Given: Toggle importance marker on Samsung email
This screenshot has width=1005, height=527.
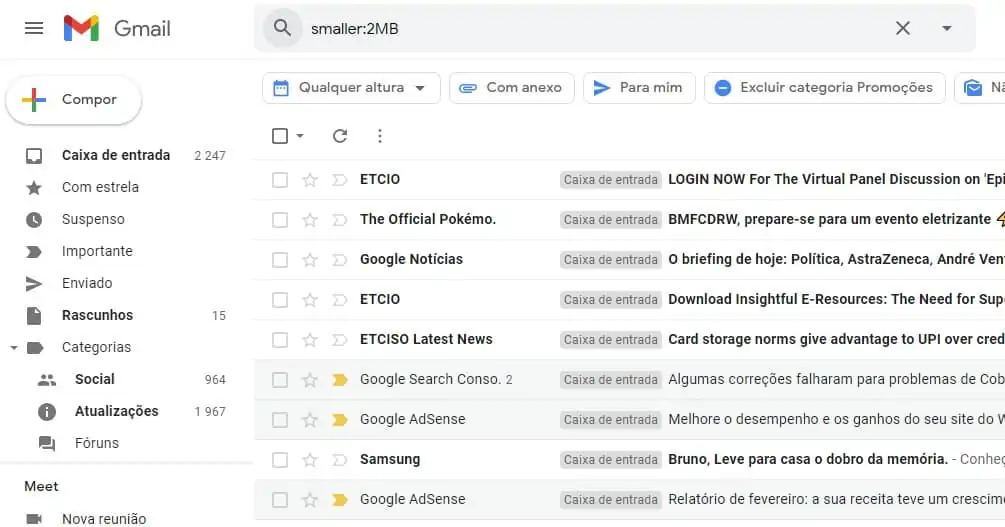Looking at the screenshot, I should [340, 460].
